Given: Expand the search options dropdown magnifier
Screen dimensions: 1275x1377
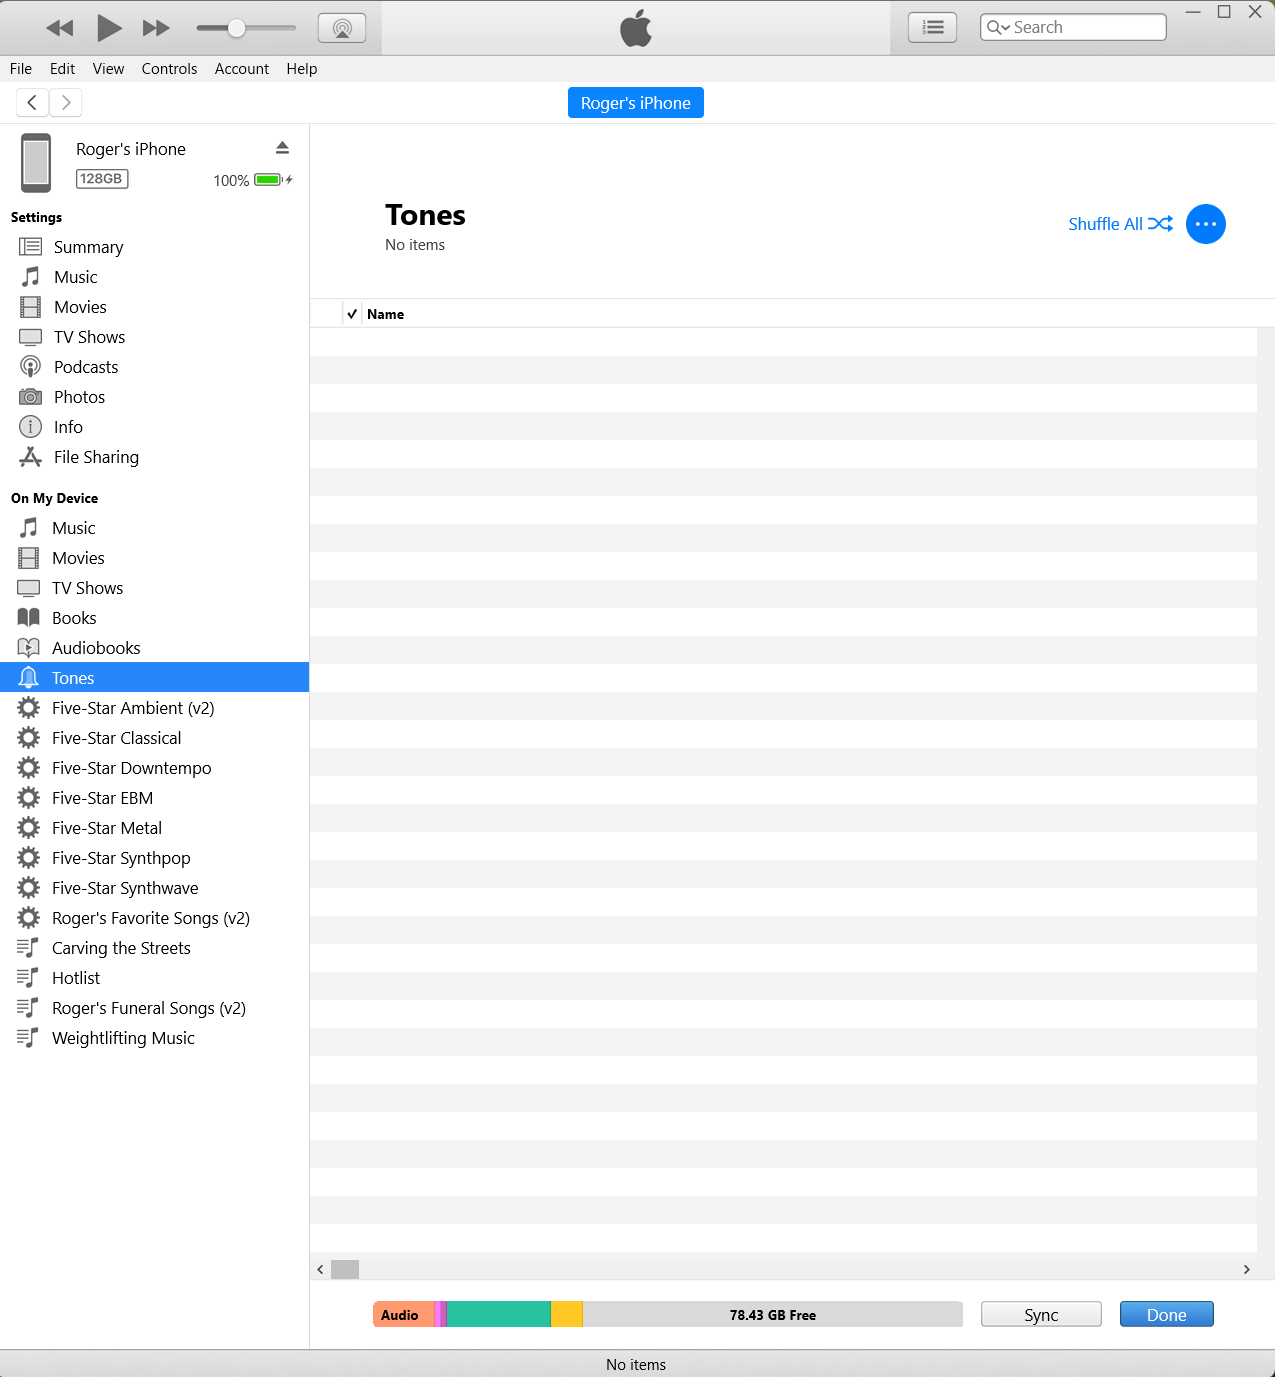Looking at the screenshot, I should (997, 28).
